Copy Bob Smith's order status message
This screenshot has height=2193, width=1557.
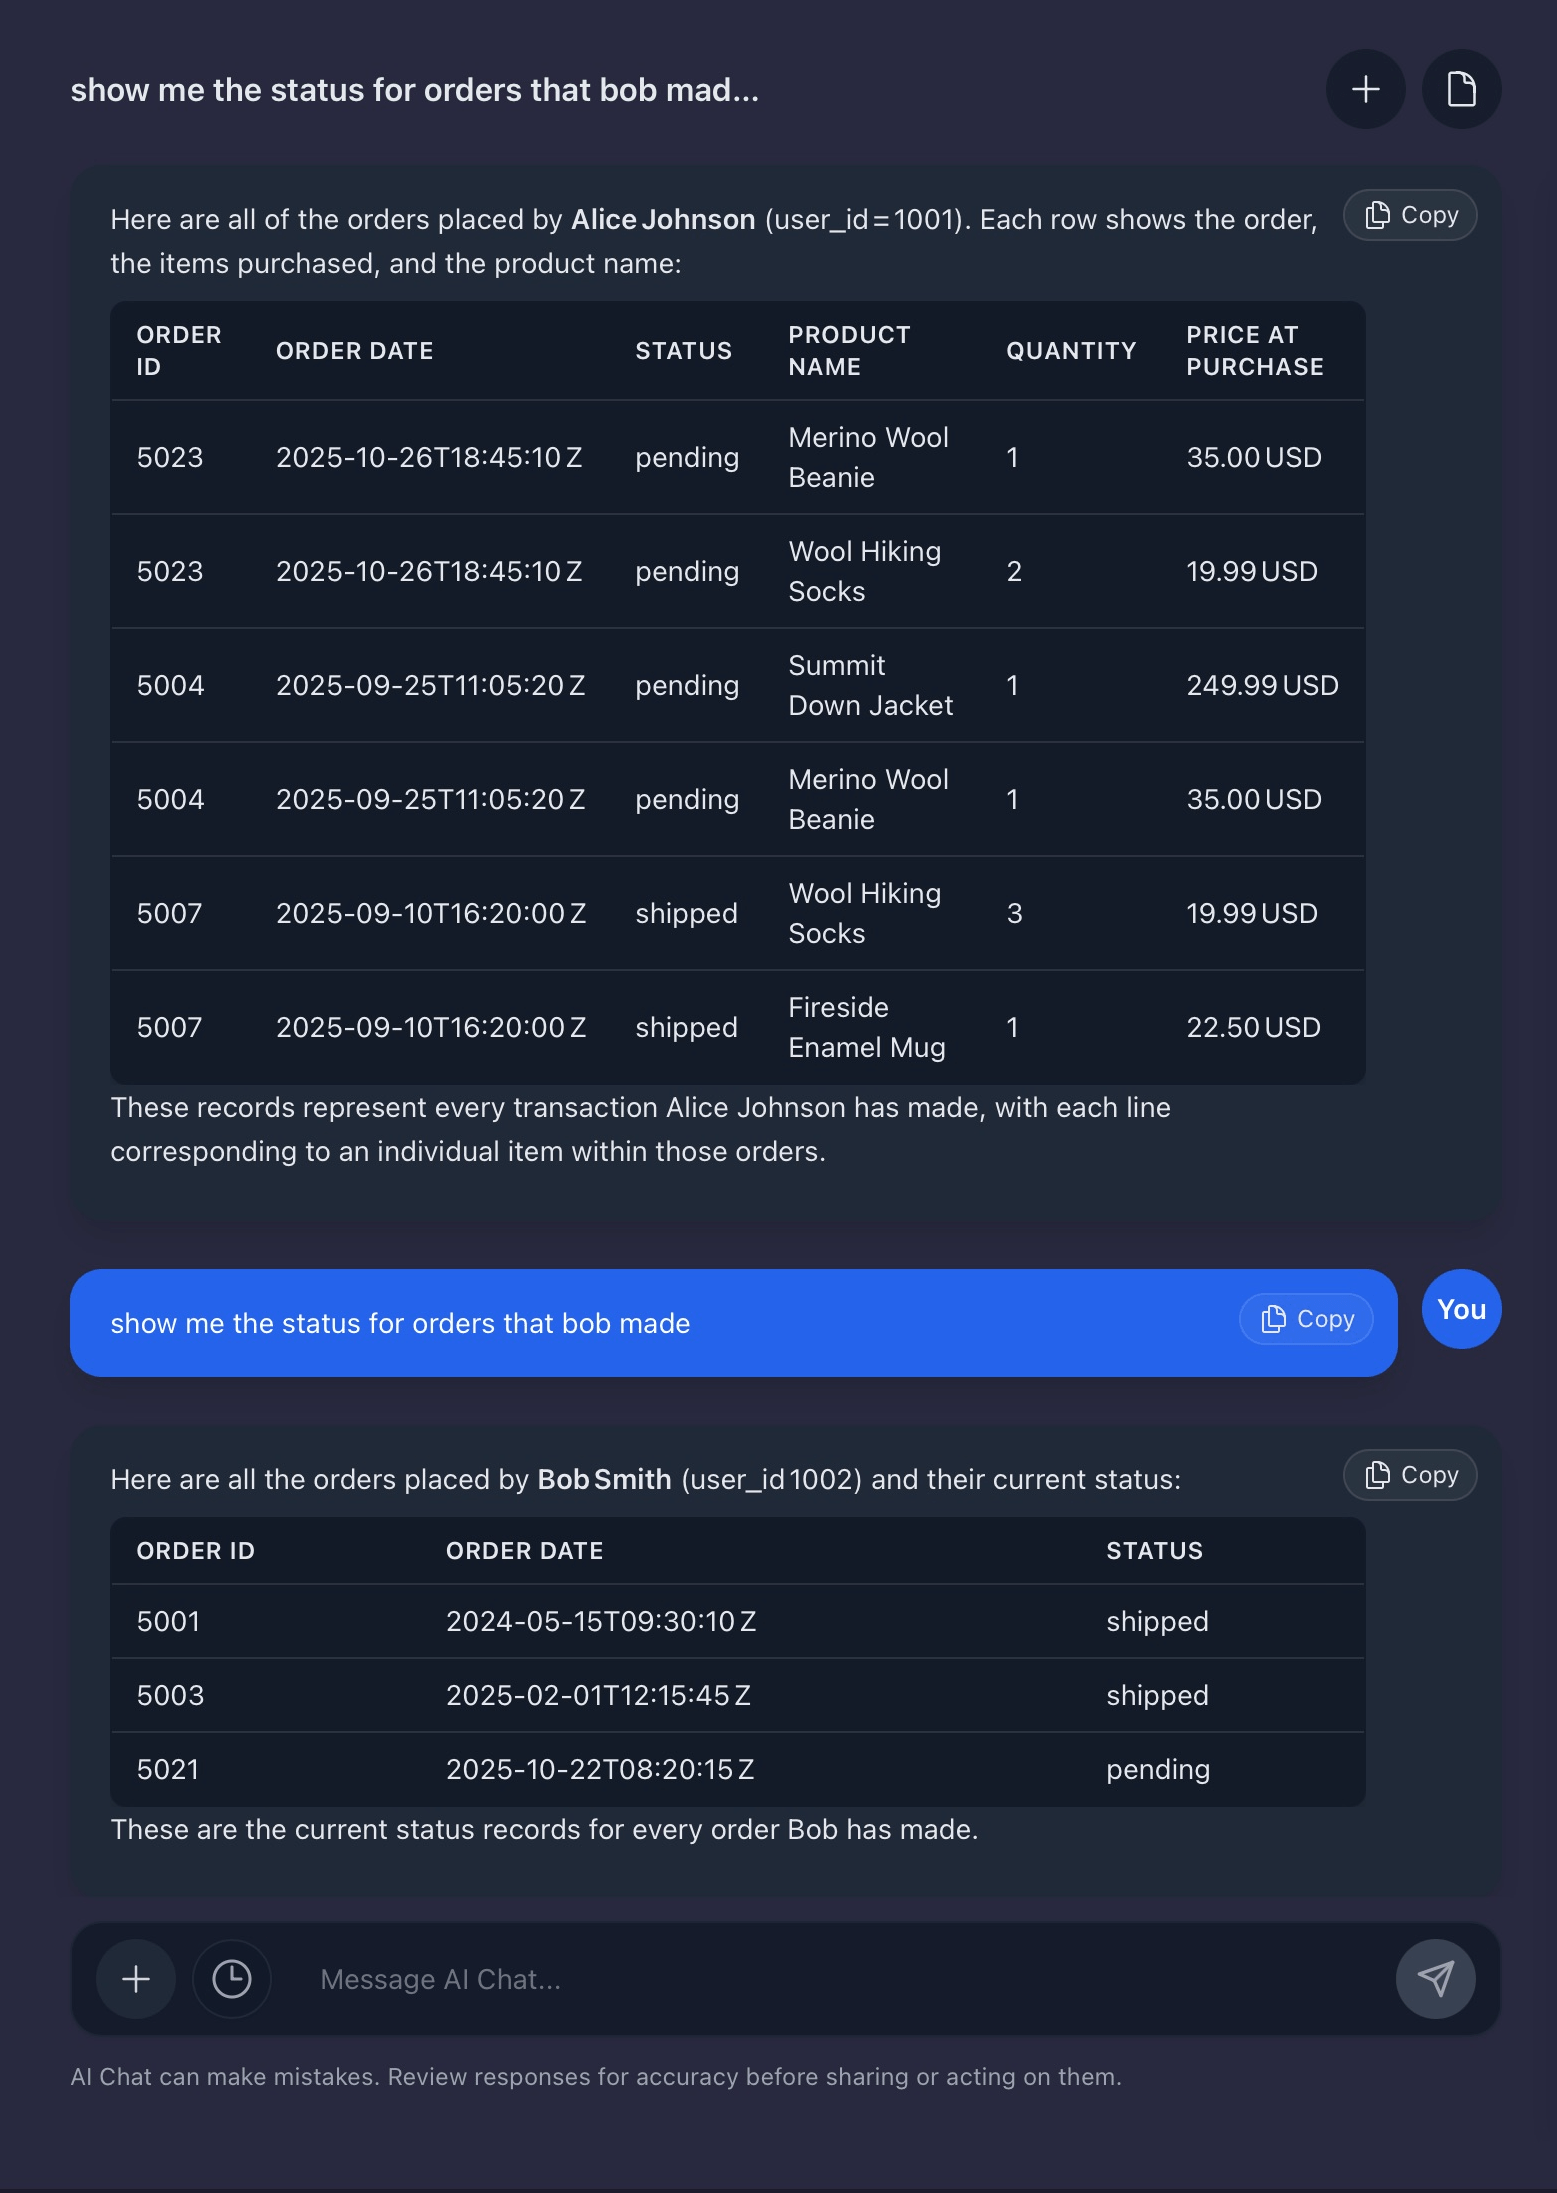1410,1475
